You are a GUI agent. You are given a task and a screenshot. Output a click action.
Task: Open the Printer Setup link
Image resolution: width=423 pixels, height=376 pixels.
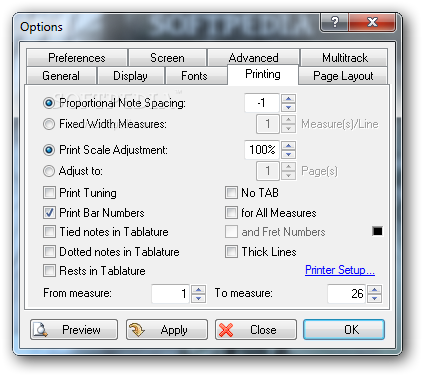340,270
